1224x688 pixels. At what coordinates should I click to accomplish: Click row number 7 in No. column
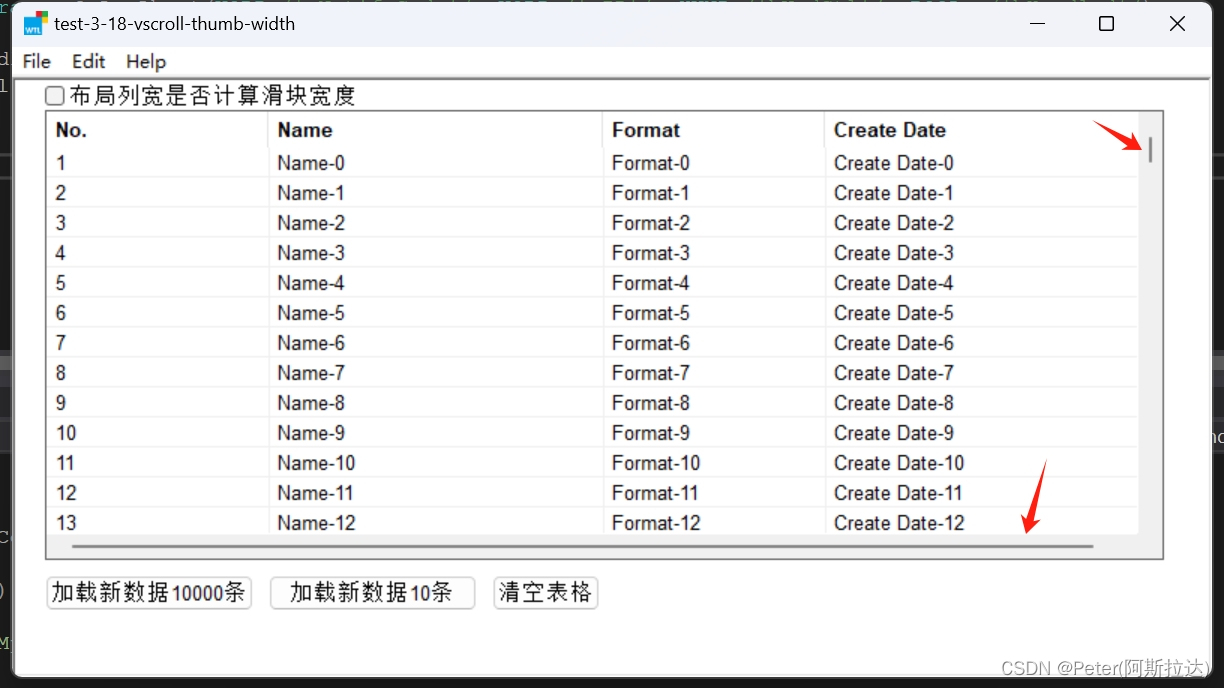(158, 343)
